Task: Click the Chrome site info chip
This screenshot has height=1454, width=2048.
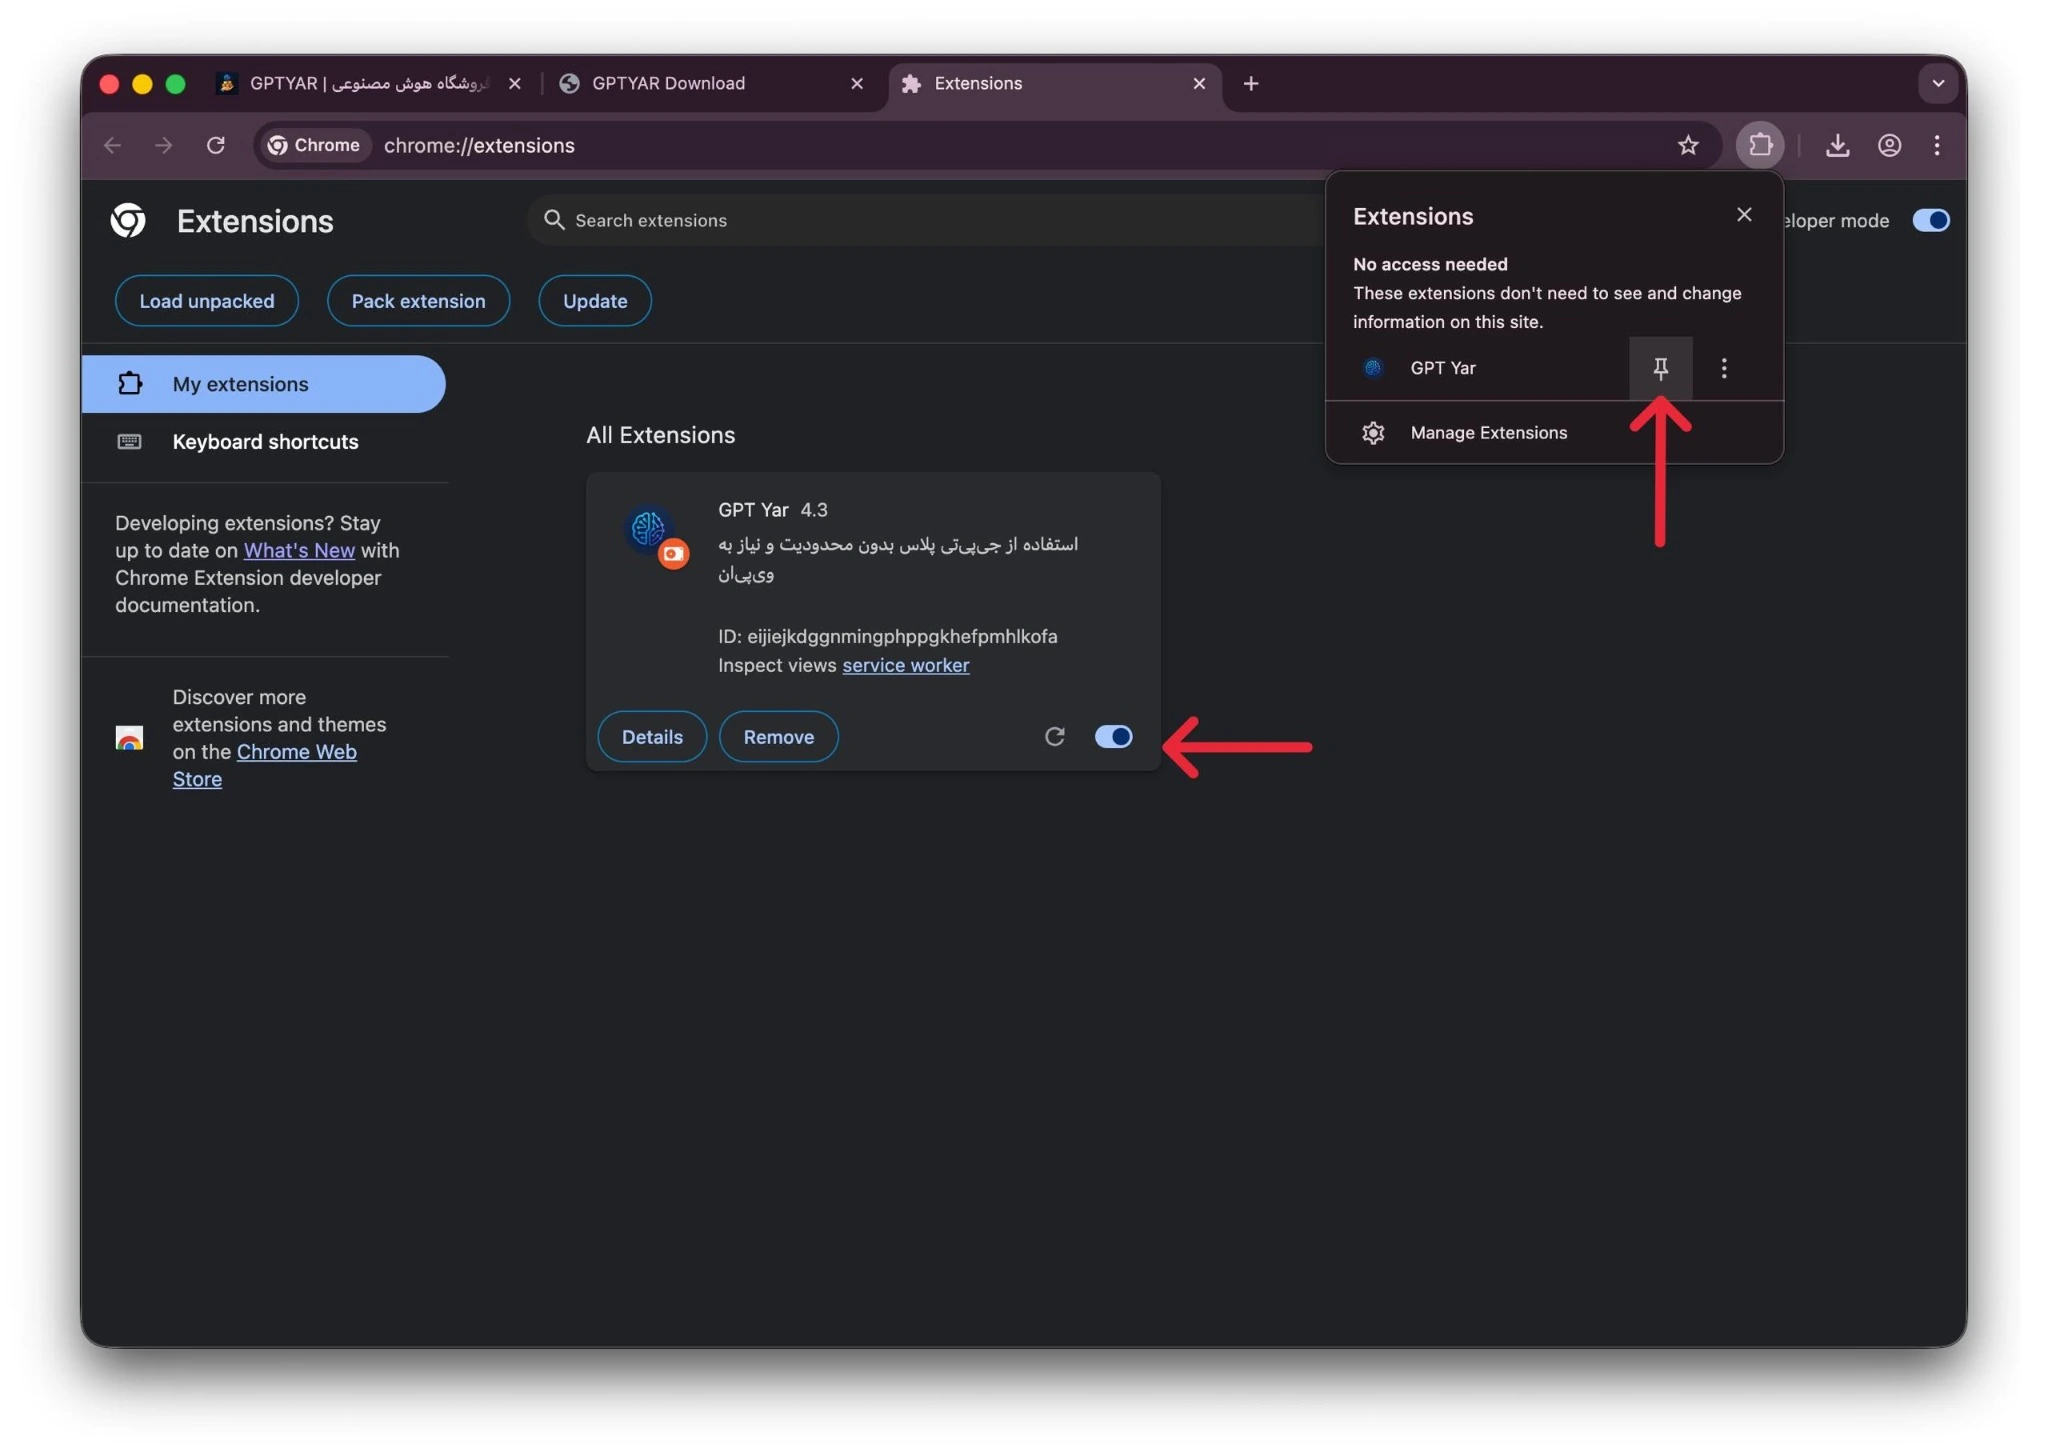Action: coord(315,146)
